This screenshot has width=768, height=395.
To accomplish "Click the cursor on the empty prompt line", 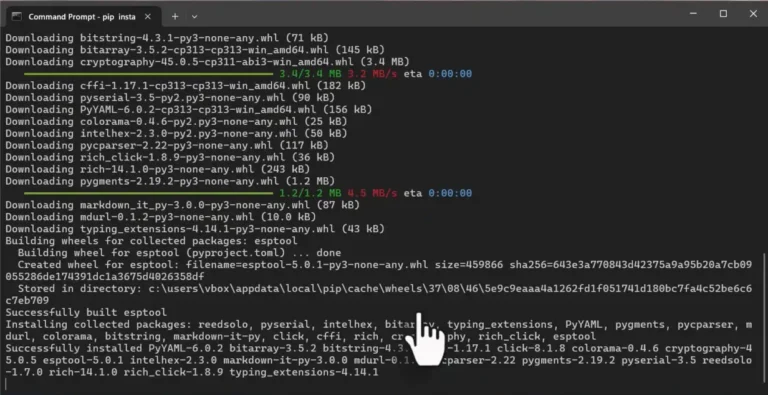I will 6,384.
